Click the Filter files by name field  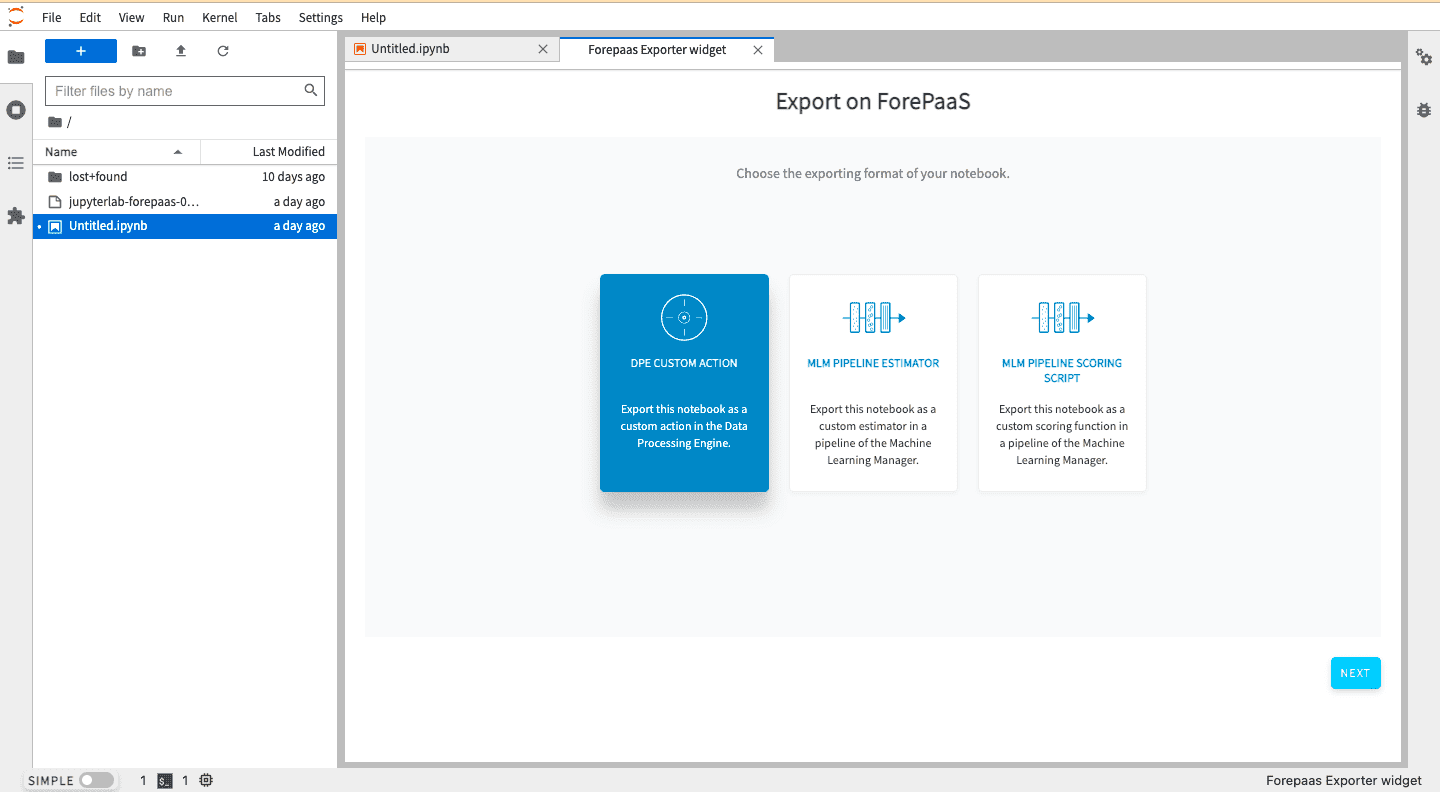coord(185,91)
